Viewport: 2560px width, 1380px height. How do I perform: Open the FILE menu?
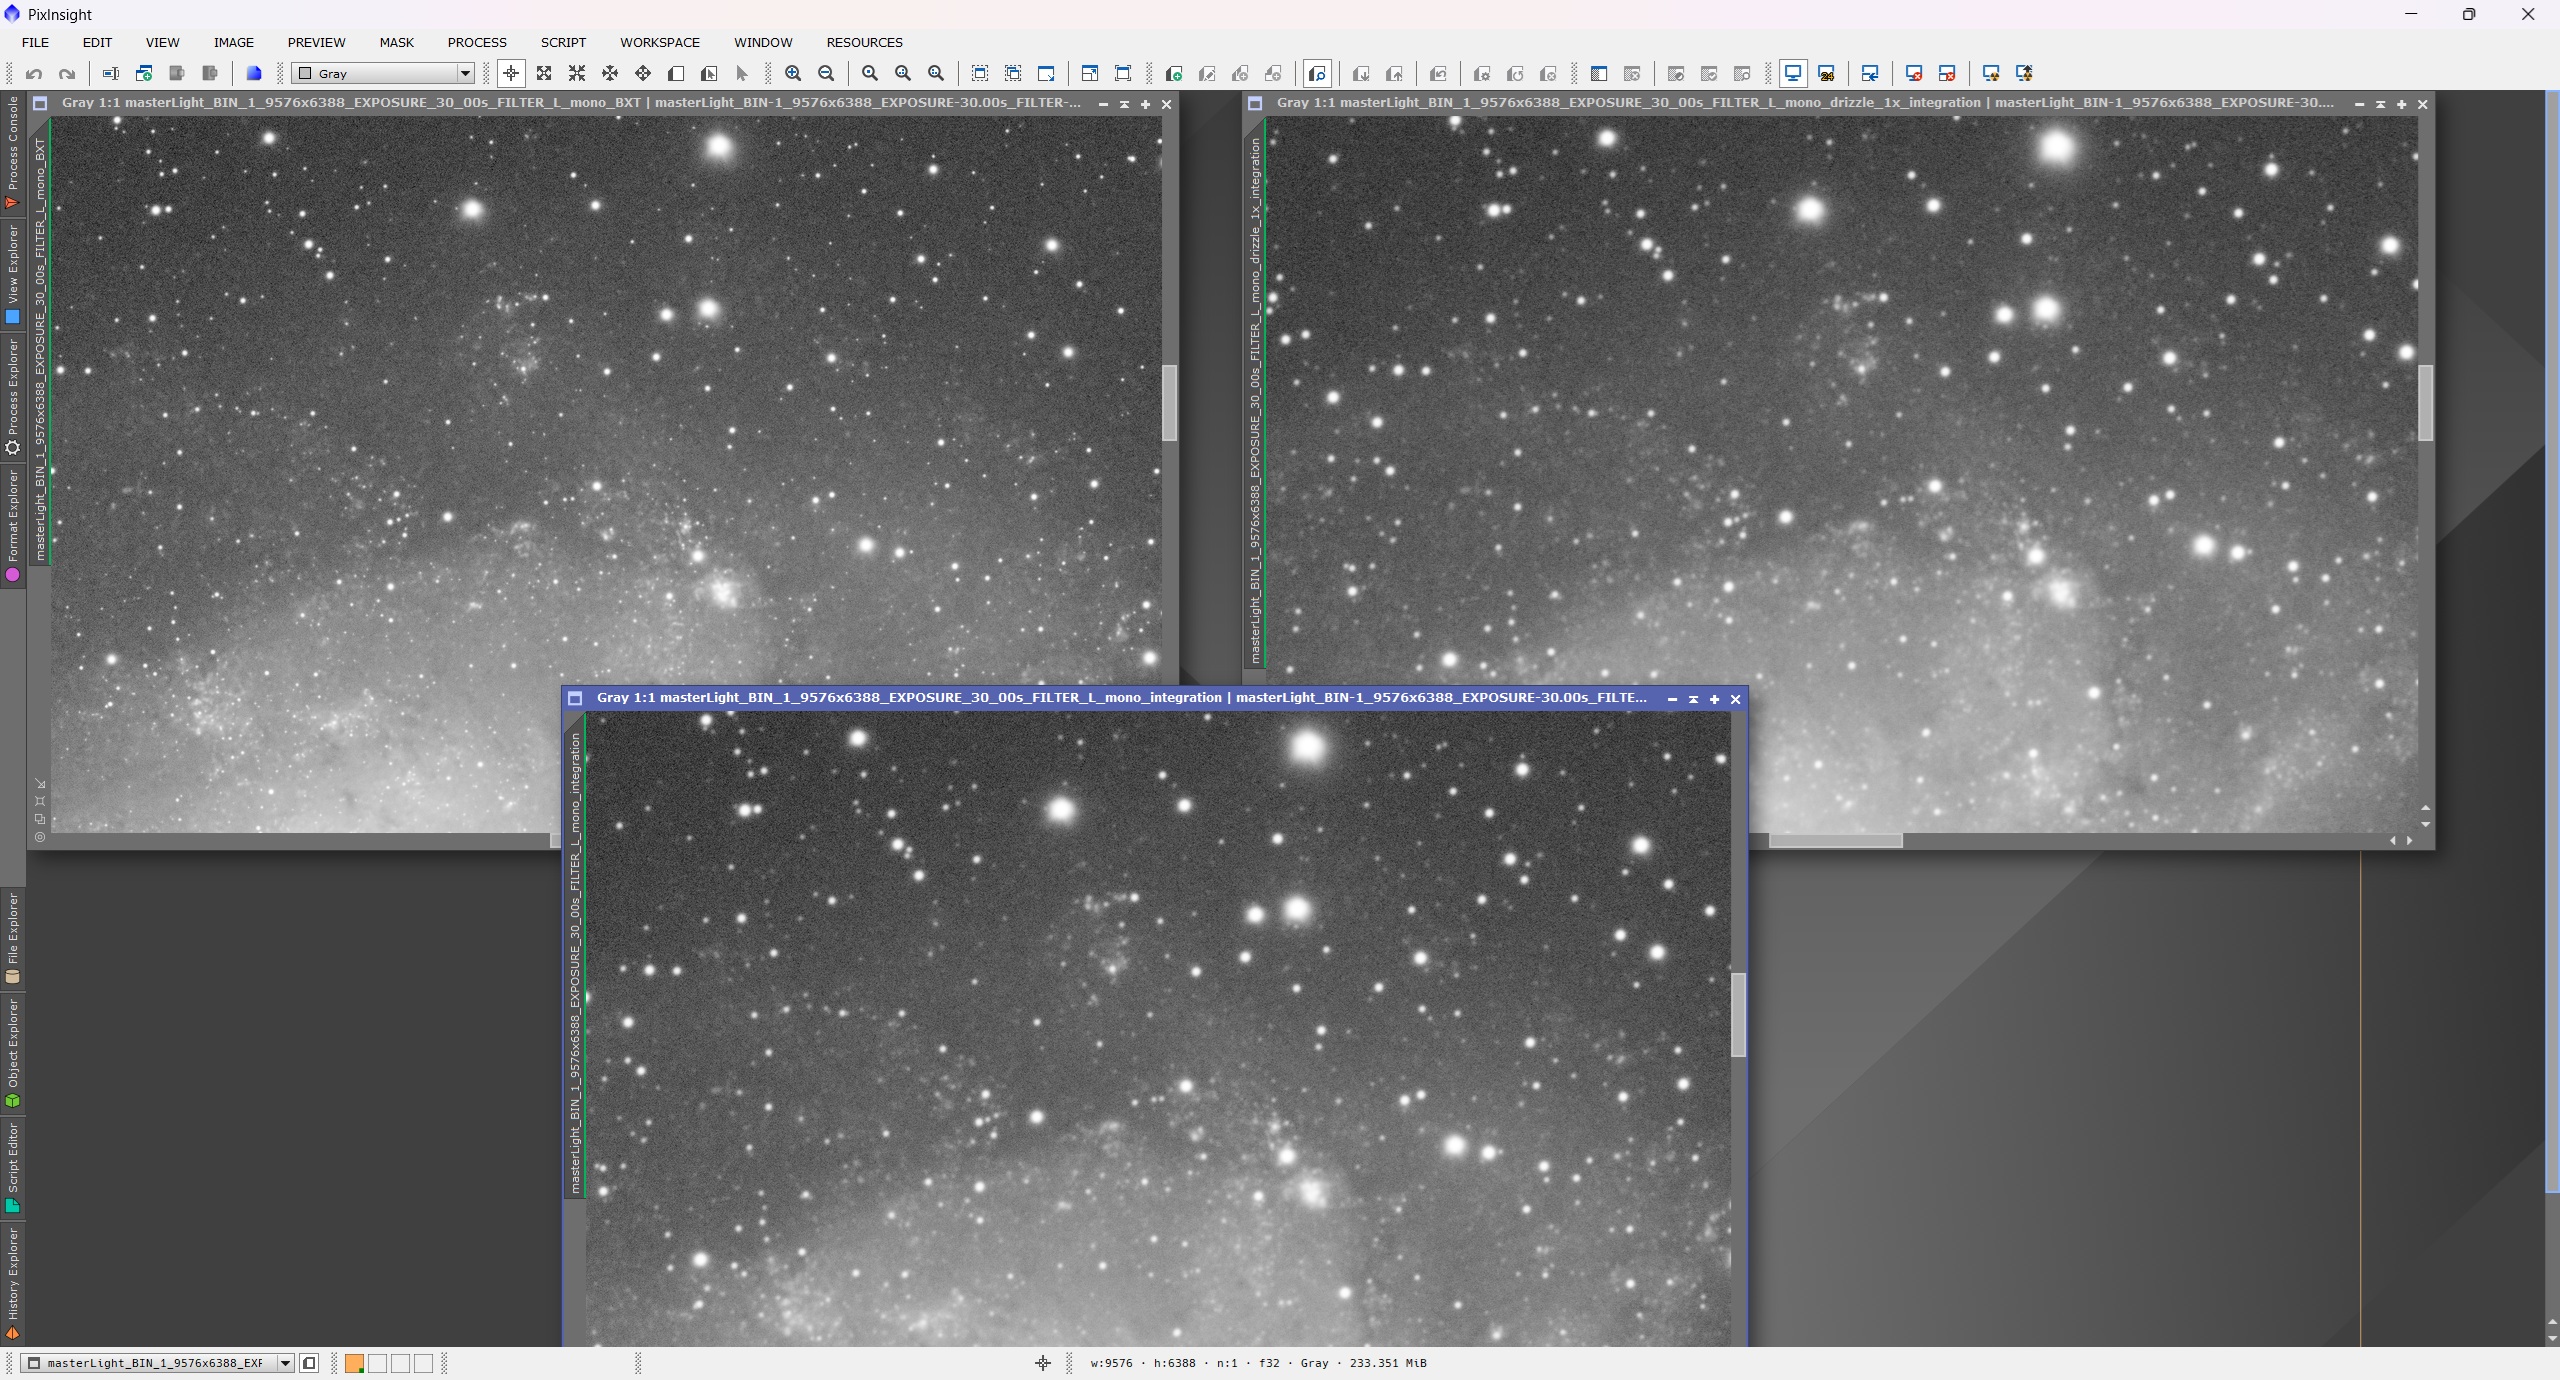click(35, 42)
